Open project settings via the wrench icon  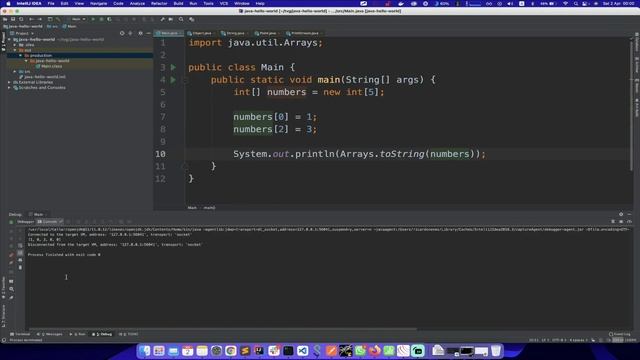point(162,19)
